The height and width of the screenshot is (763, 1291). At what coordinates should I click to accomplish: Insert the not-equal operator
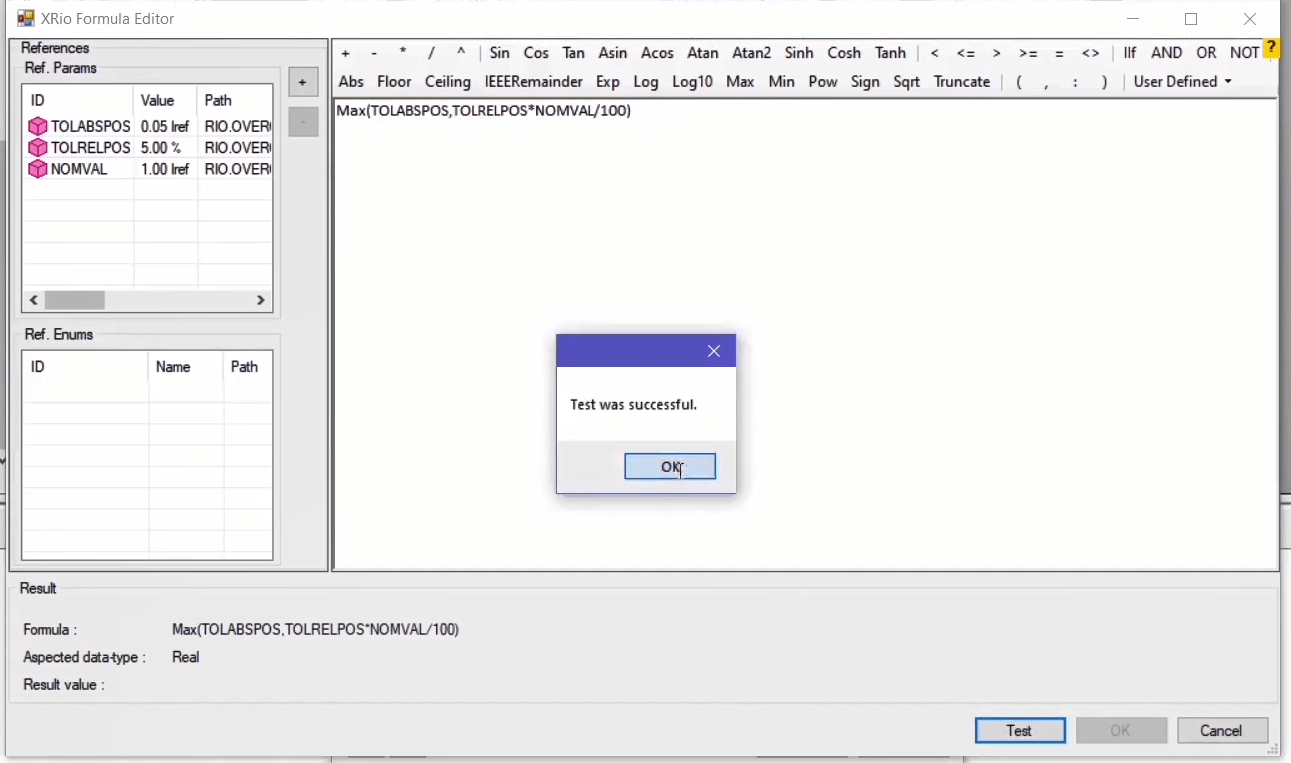coord(1090,53)
